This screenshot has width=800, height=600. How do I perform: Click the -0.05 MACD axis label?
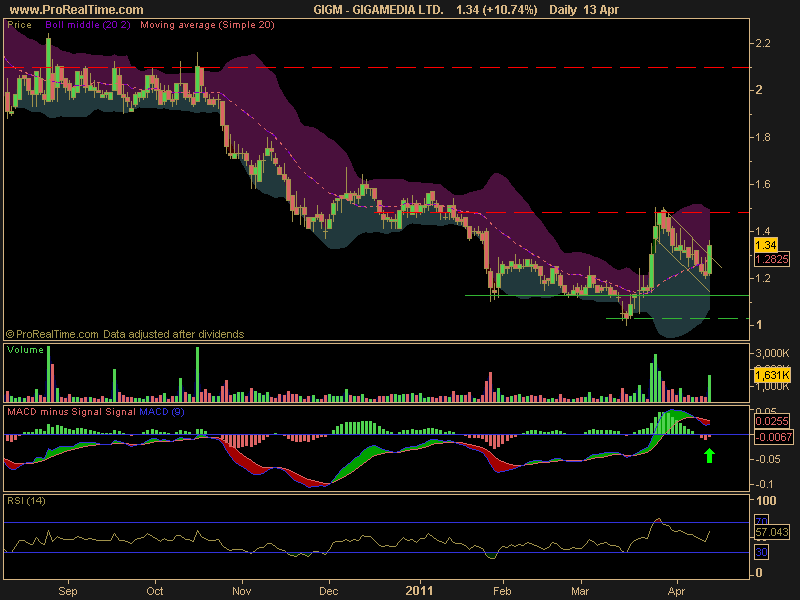tap(767, 459)
